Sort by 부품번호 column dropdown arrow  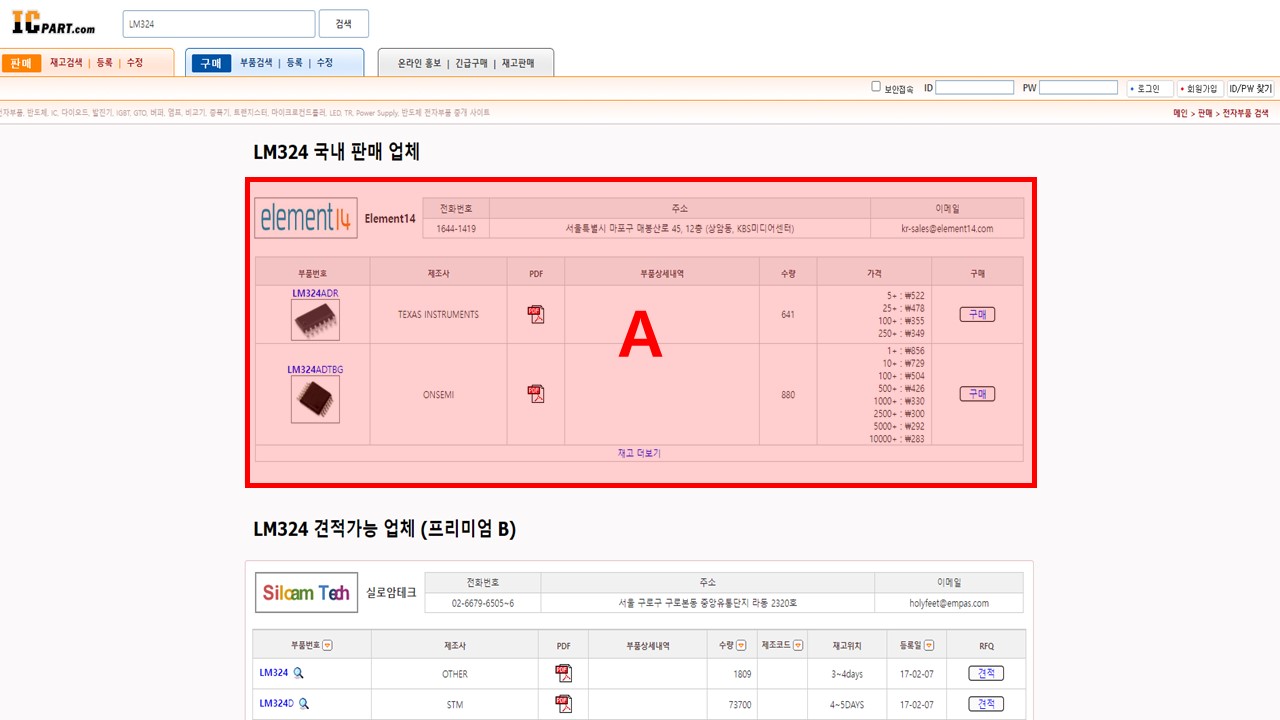coord(328,645)
